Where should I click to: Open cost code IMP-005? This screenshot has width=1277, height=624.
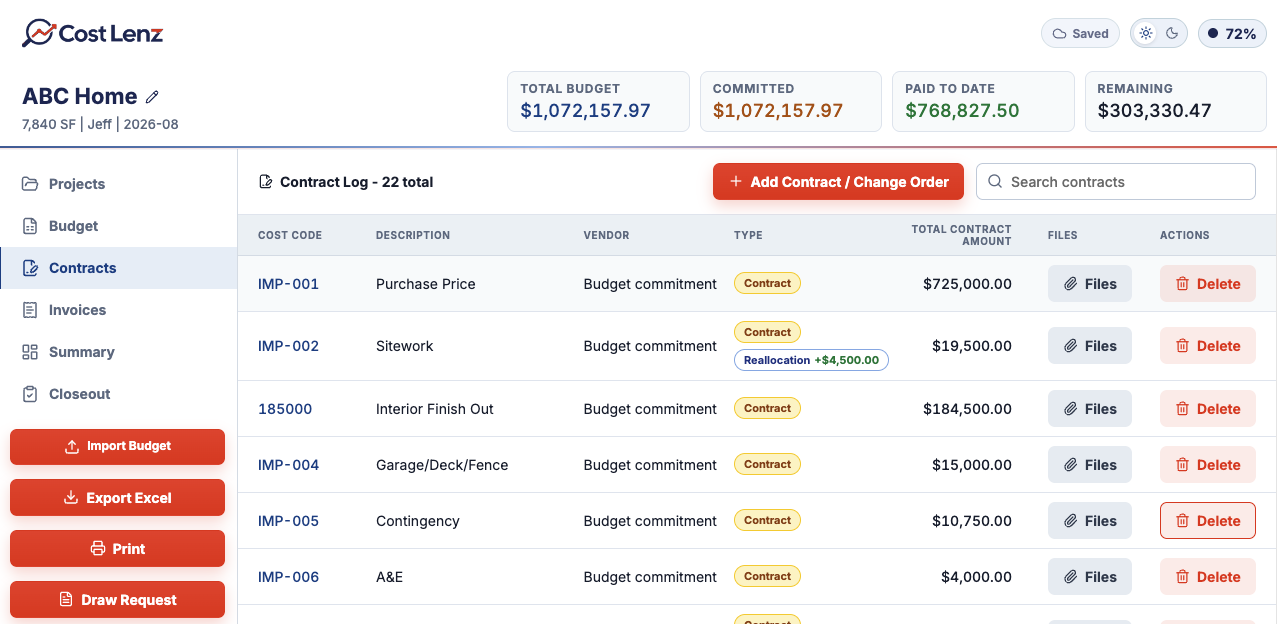click(288, 521)
